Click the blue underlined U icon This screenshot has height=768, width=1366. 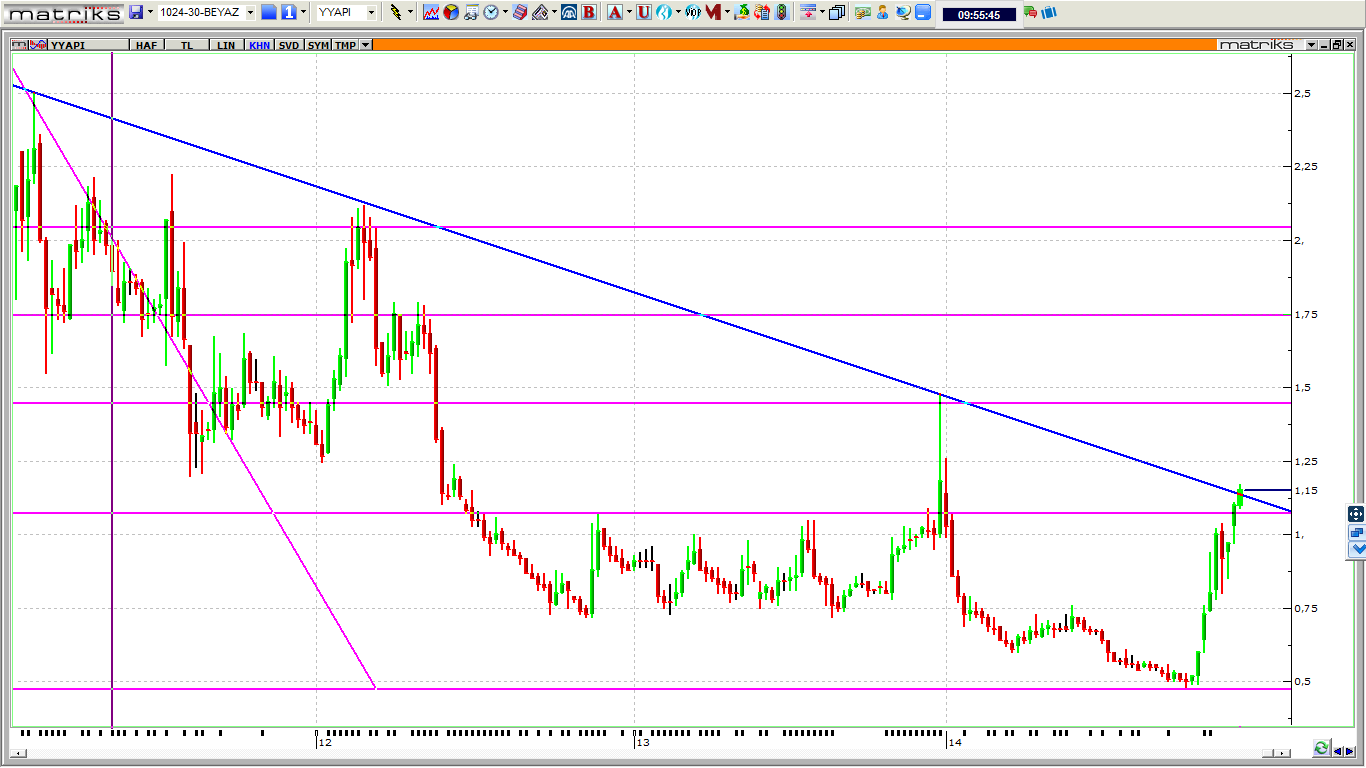click(644, 12)
